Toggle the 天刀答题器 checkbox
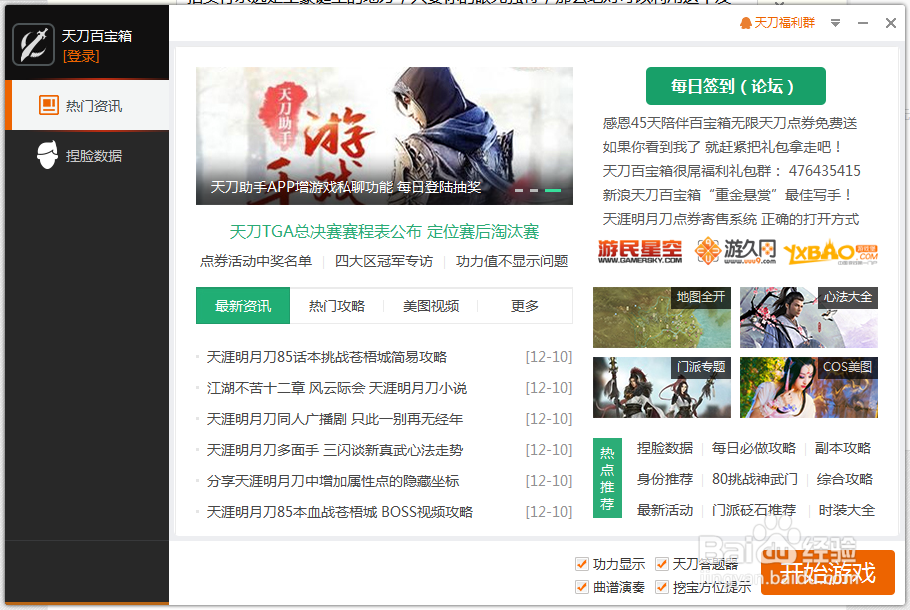 point(662,564)
